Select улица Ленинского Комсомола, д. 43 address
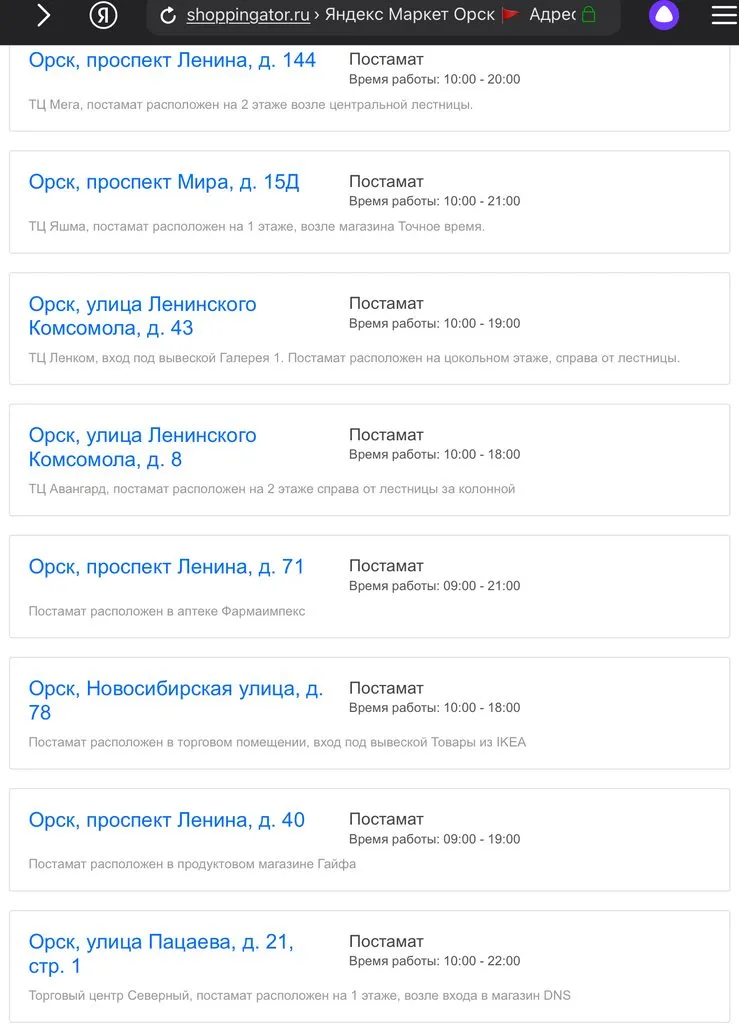Viewport: 739px width, 1024px height. (x=142, y=316)
